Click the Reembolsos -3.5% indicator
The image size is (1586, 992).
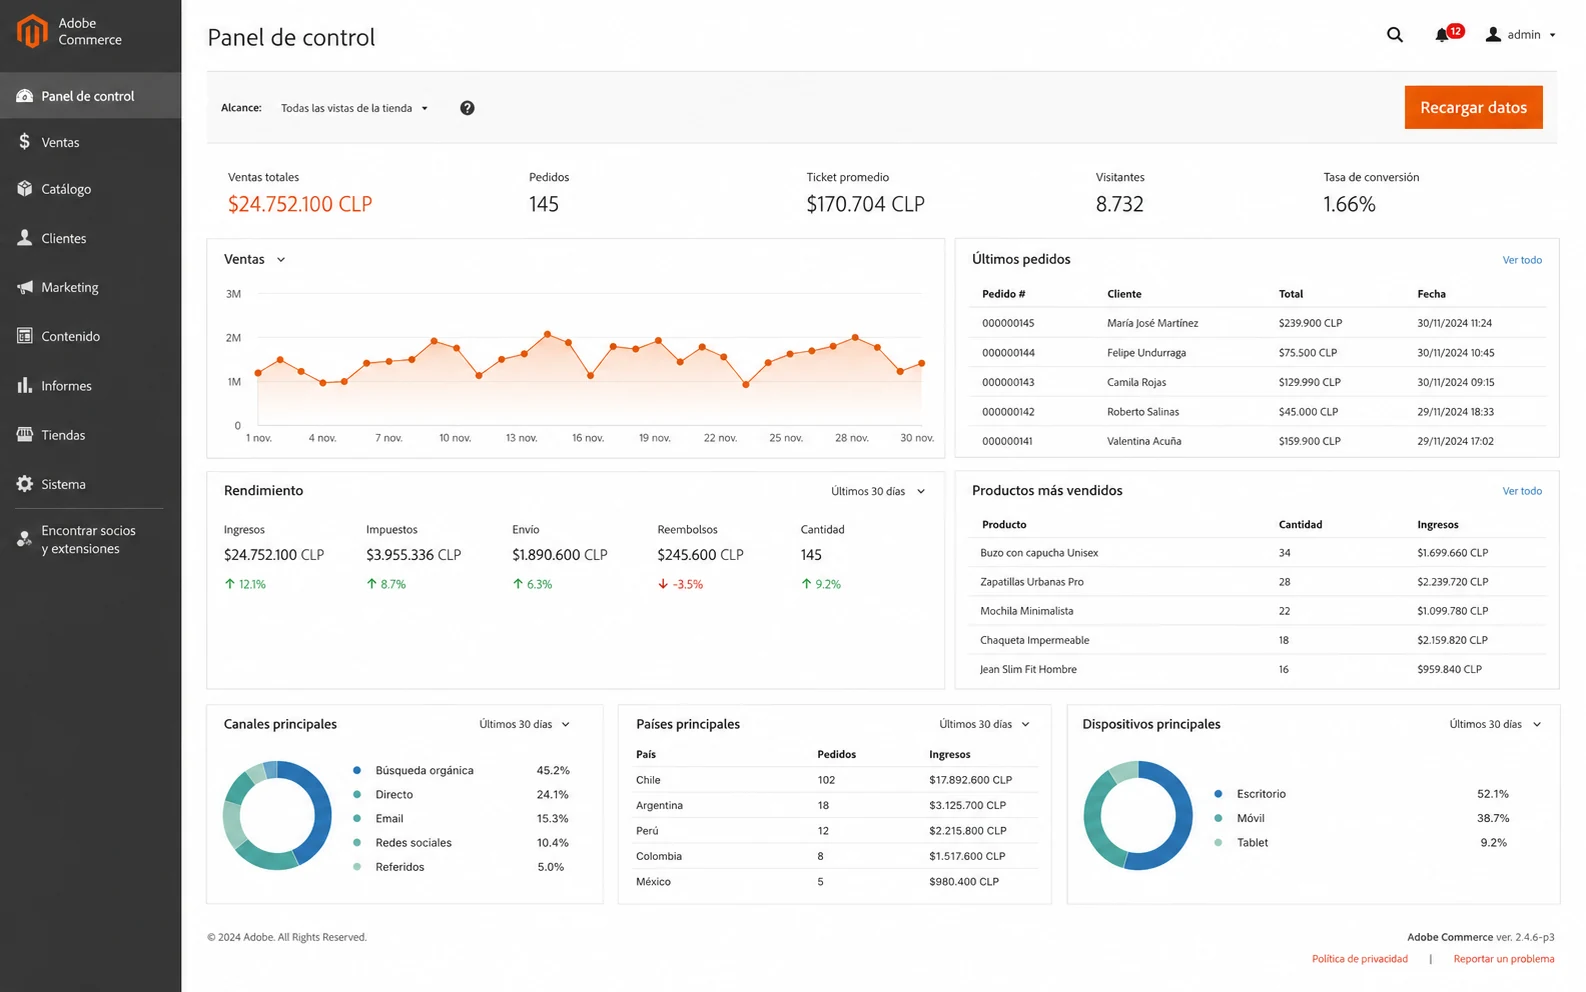680,584
